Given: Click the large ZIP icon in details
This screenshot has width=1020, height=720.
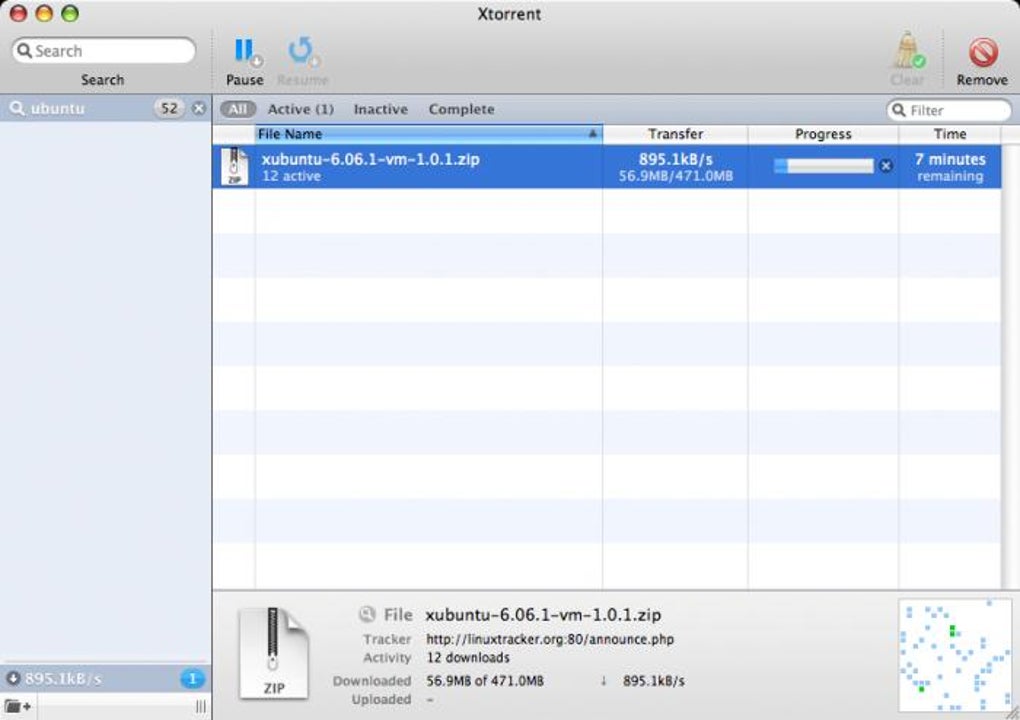Looking at the screenshot, I should (x=273, y=653).
